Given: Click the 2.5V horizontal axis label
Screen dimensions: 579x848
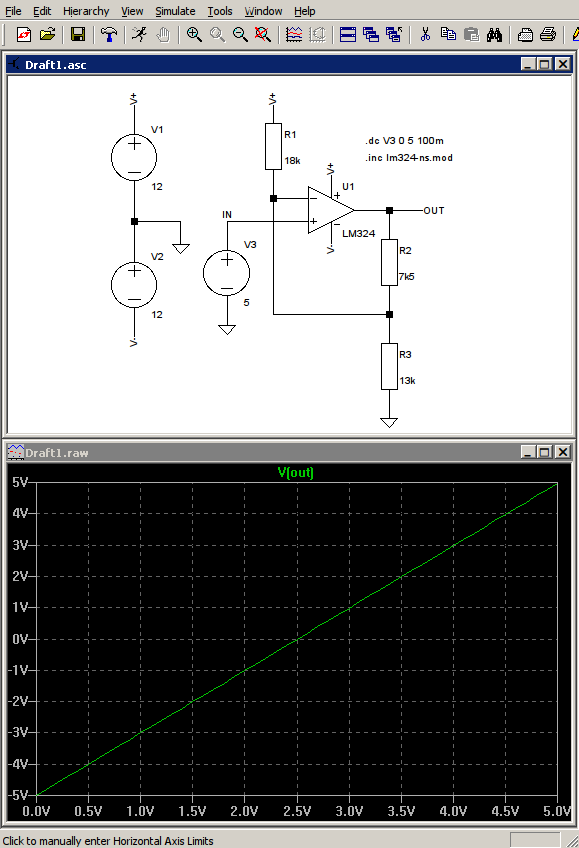Looking at the screenshot, I should click(297, 811).
